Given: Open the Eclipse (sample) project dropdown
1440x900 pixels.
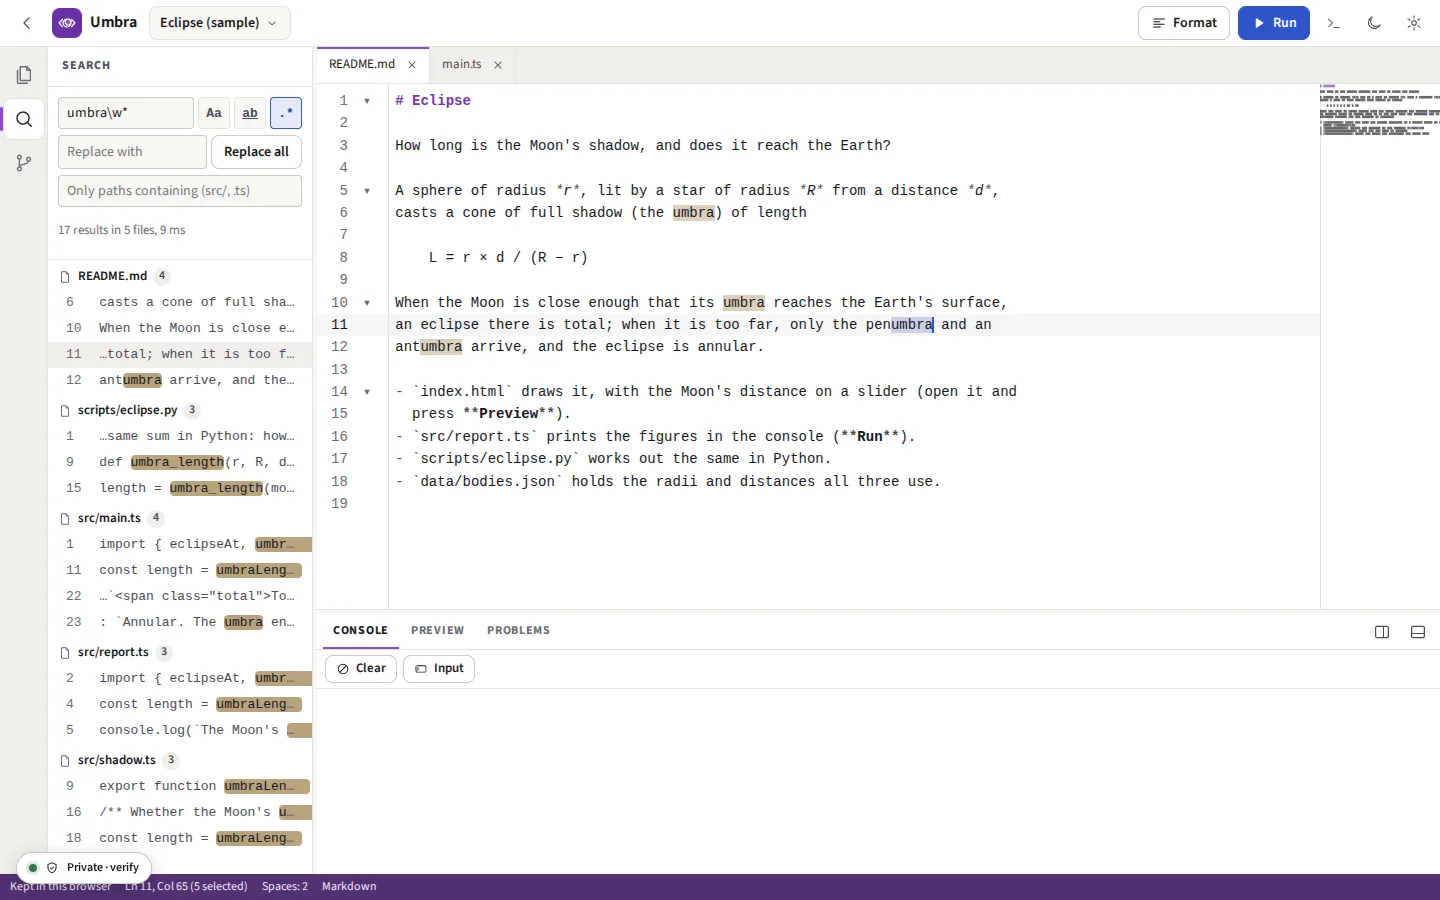Looking at the screenshot, I should tap(219, 23).
